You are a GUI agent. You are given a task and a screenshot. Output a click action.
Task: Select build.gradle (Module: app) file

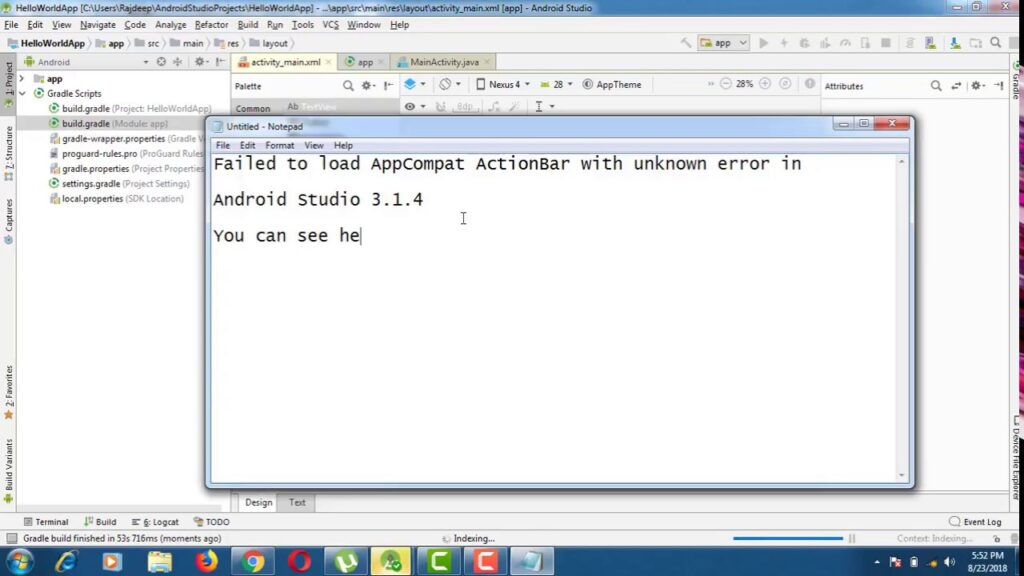114,123
